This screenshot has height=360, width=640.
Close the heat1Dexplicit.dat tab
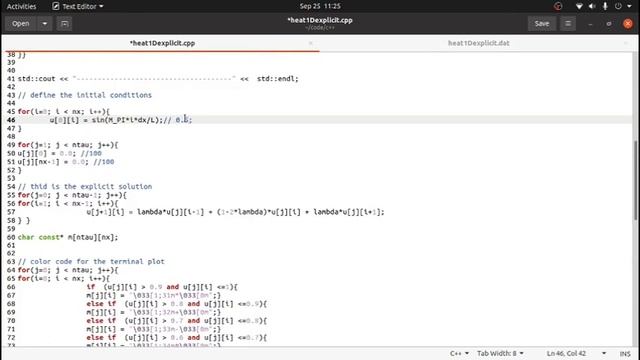point(626,43)
